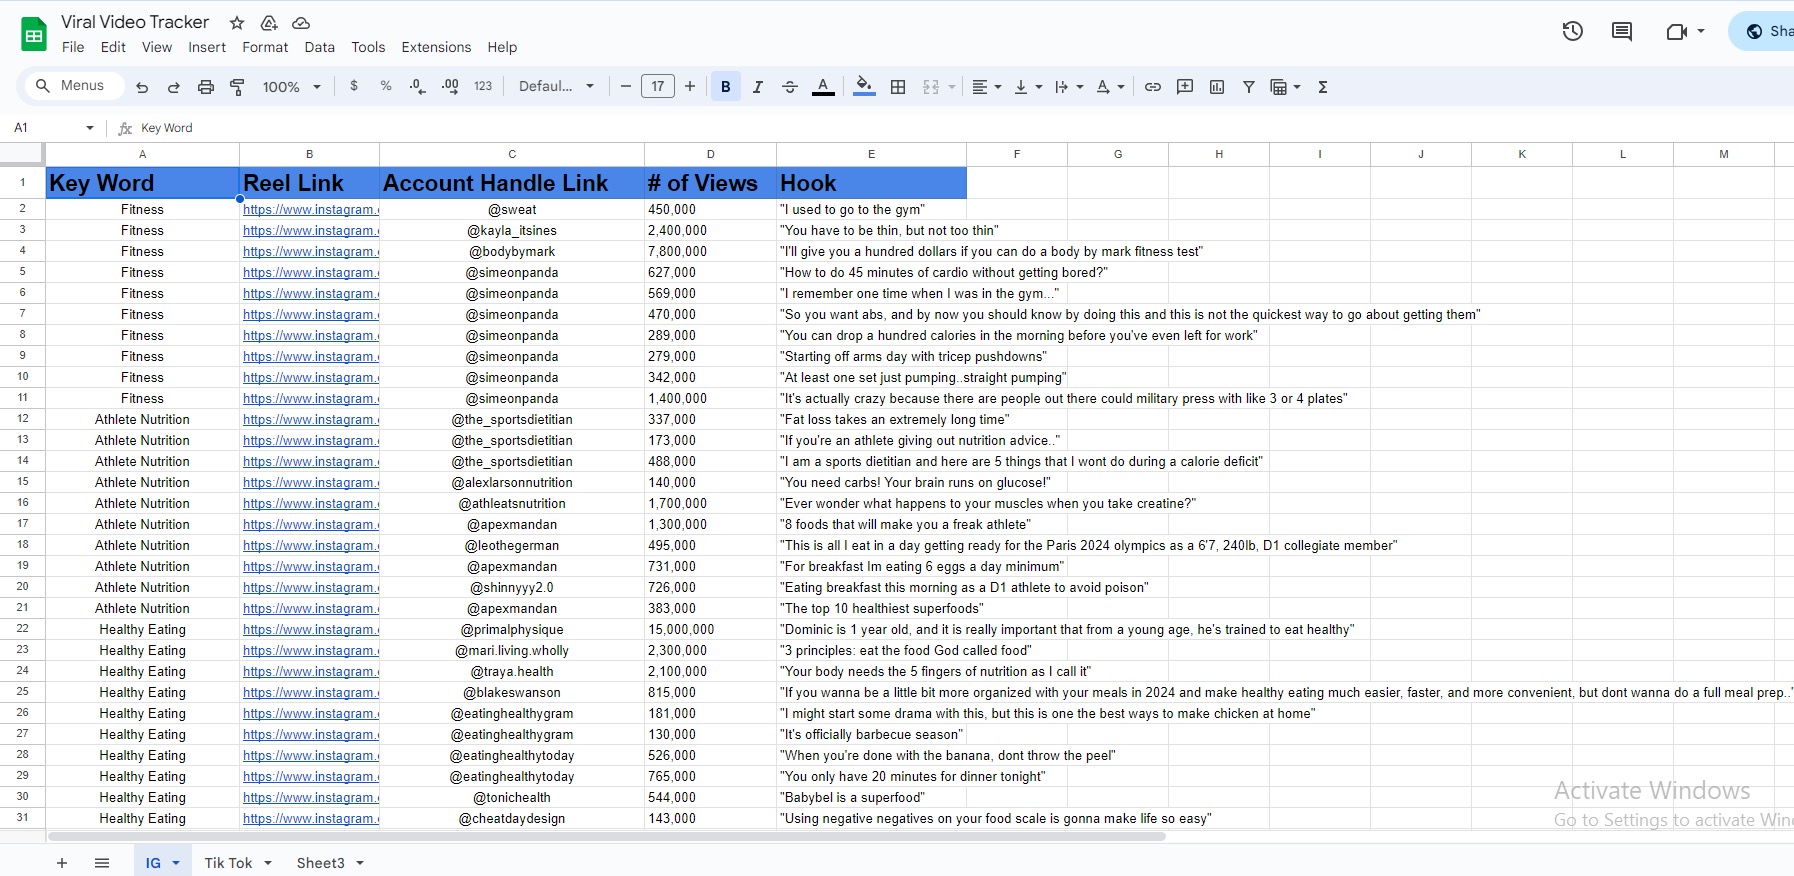Image resolution: width=1794 pixels, height=876 pixels.
Task: Insert a comment from toolbar
Action: (1185, 87)
